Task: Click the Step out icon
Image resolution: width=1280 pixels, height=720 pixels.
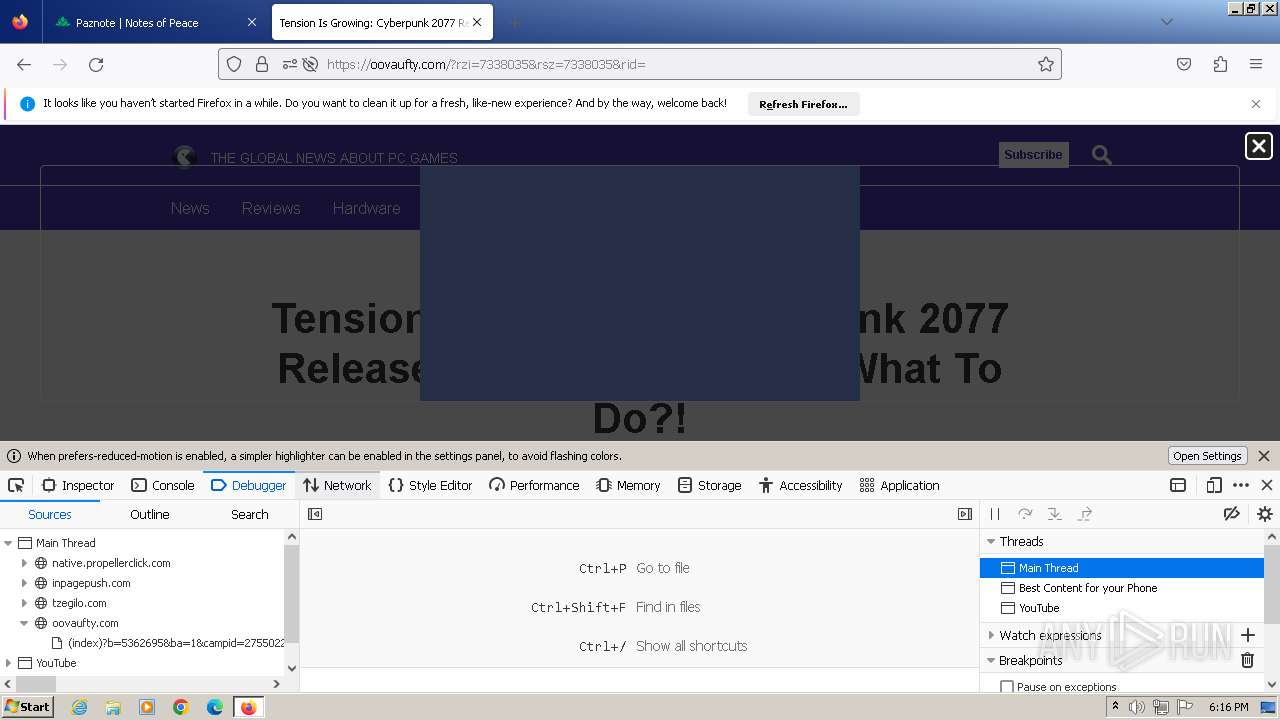Action: pyautogui.click(x=1085, y=514)
